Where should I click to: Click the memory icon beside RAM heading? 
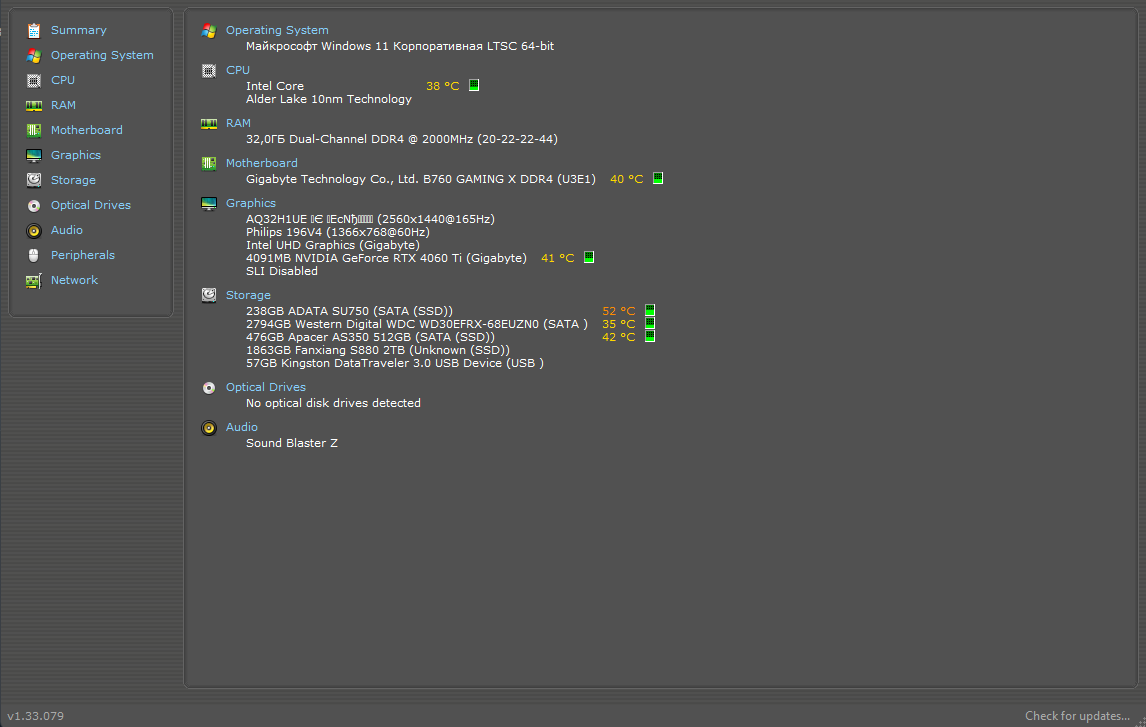[209, 123]
